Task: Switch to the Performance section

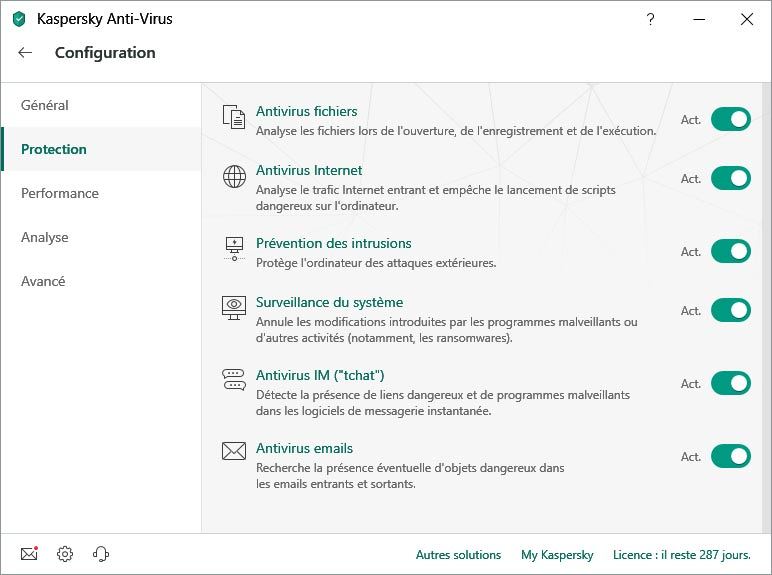Action: click(101, 193)
